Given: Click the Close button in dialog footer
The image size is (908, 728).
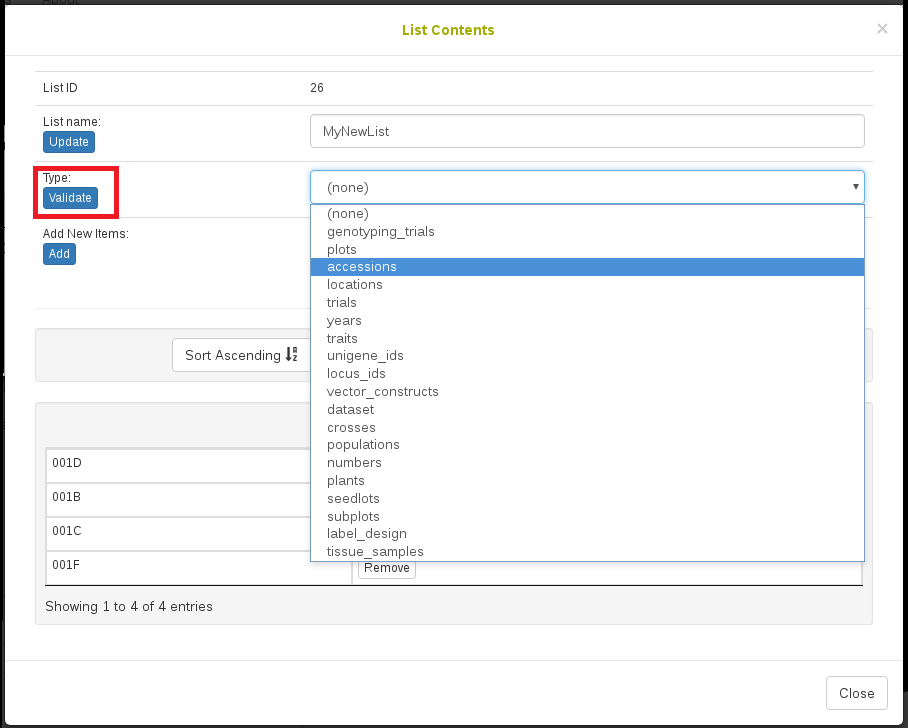Looking at the screenshot, I should 856,693.
